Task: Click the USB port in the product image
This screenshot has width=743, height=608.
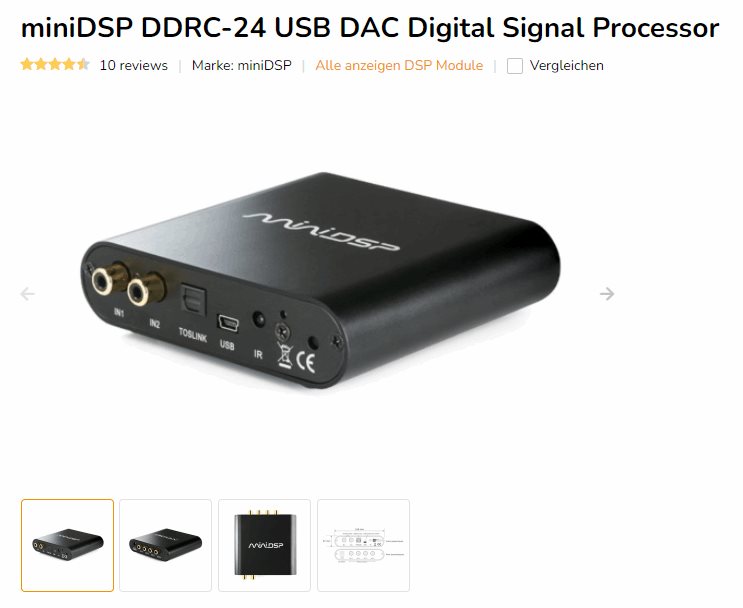Action: 228,323
